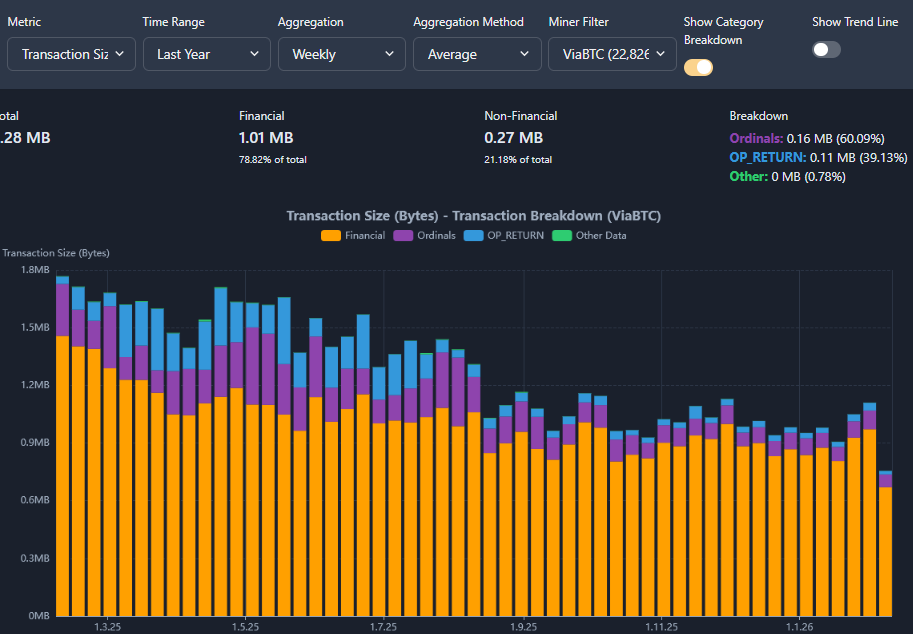Open the Metric dropdown showing Transaction Size
This screenshot has width=913, height=634.
(71, 54)
